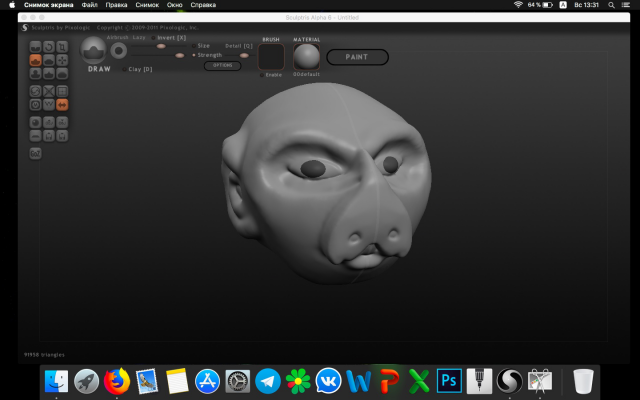Click the Save file icon

(x=62, y=136)
